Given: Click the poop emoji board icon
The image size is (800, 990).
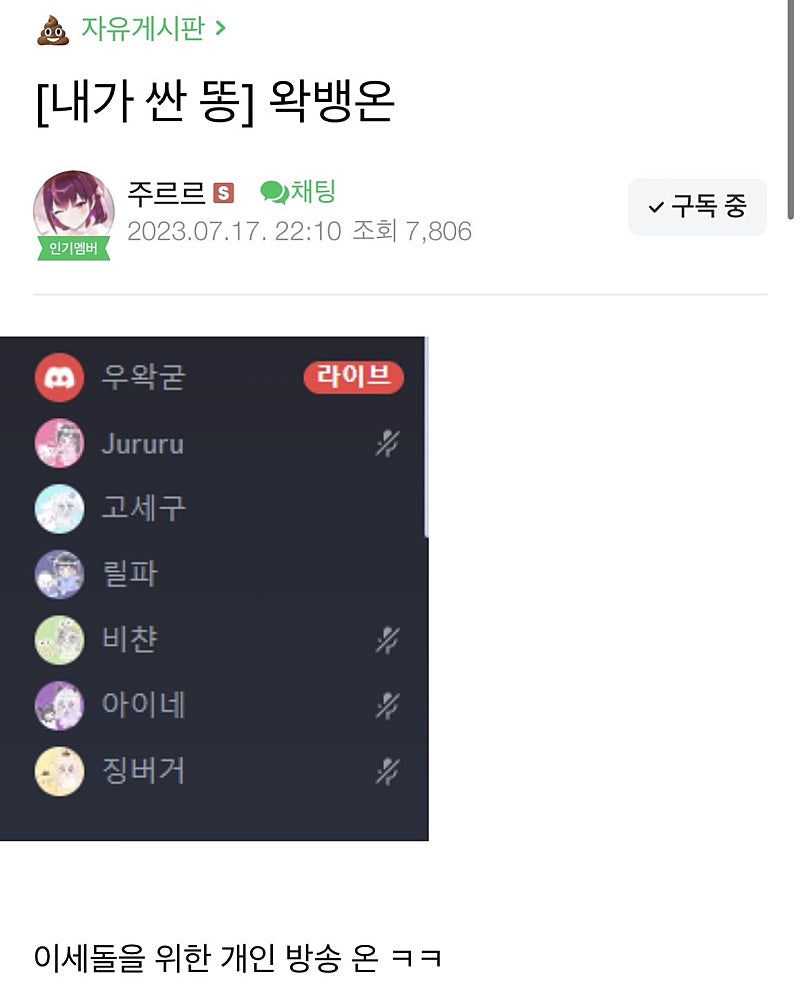Looking at the screenshot, I should [x=52, y=30].
